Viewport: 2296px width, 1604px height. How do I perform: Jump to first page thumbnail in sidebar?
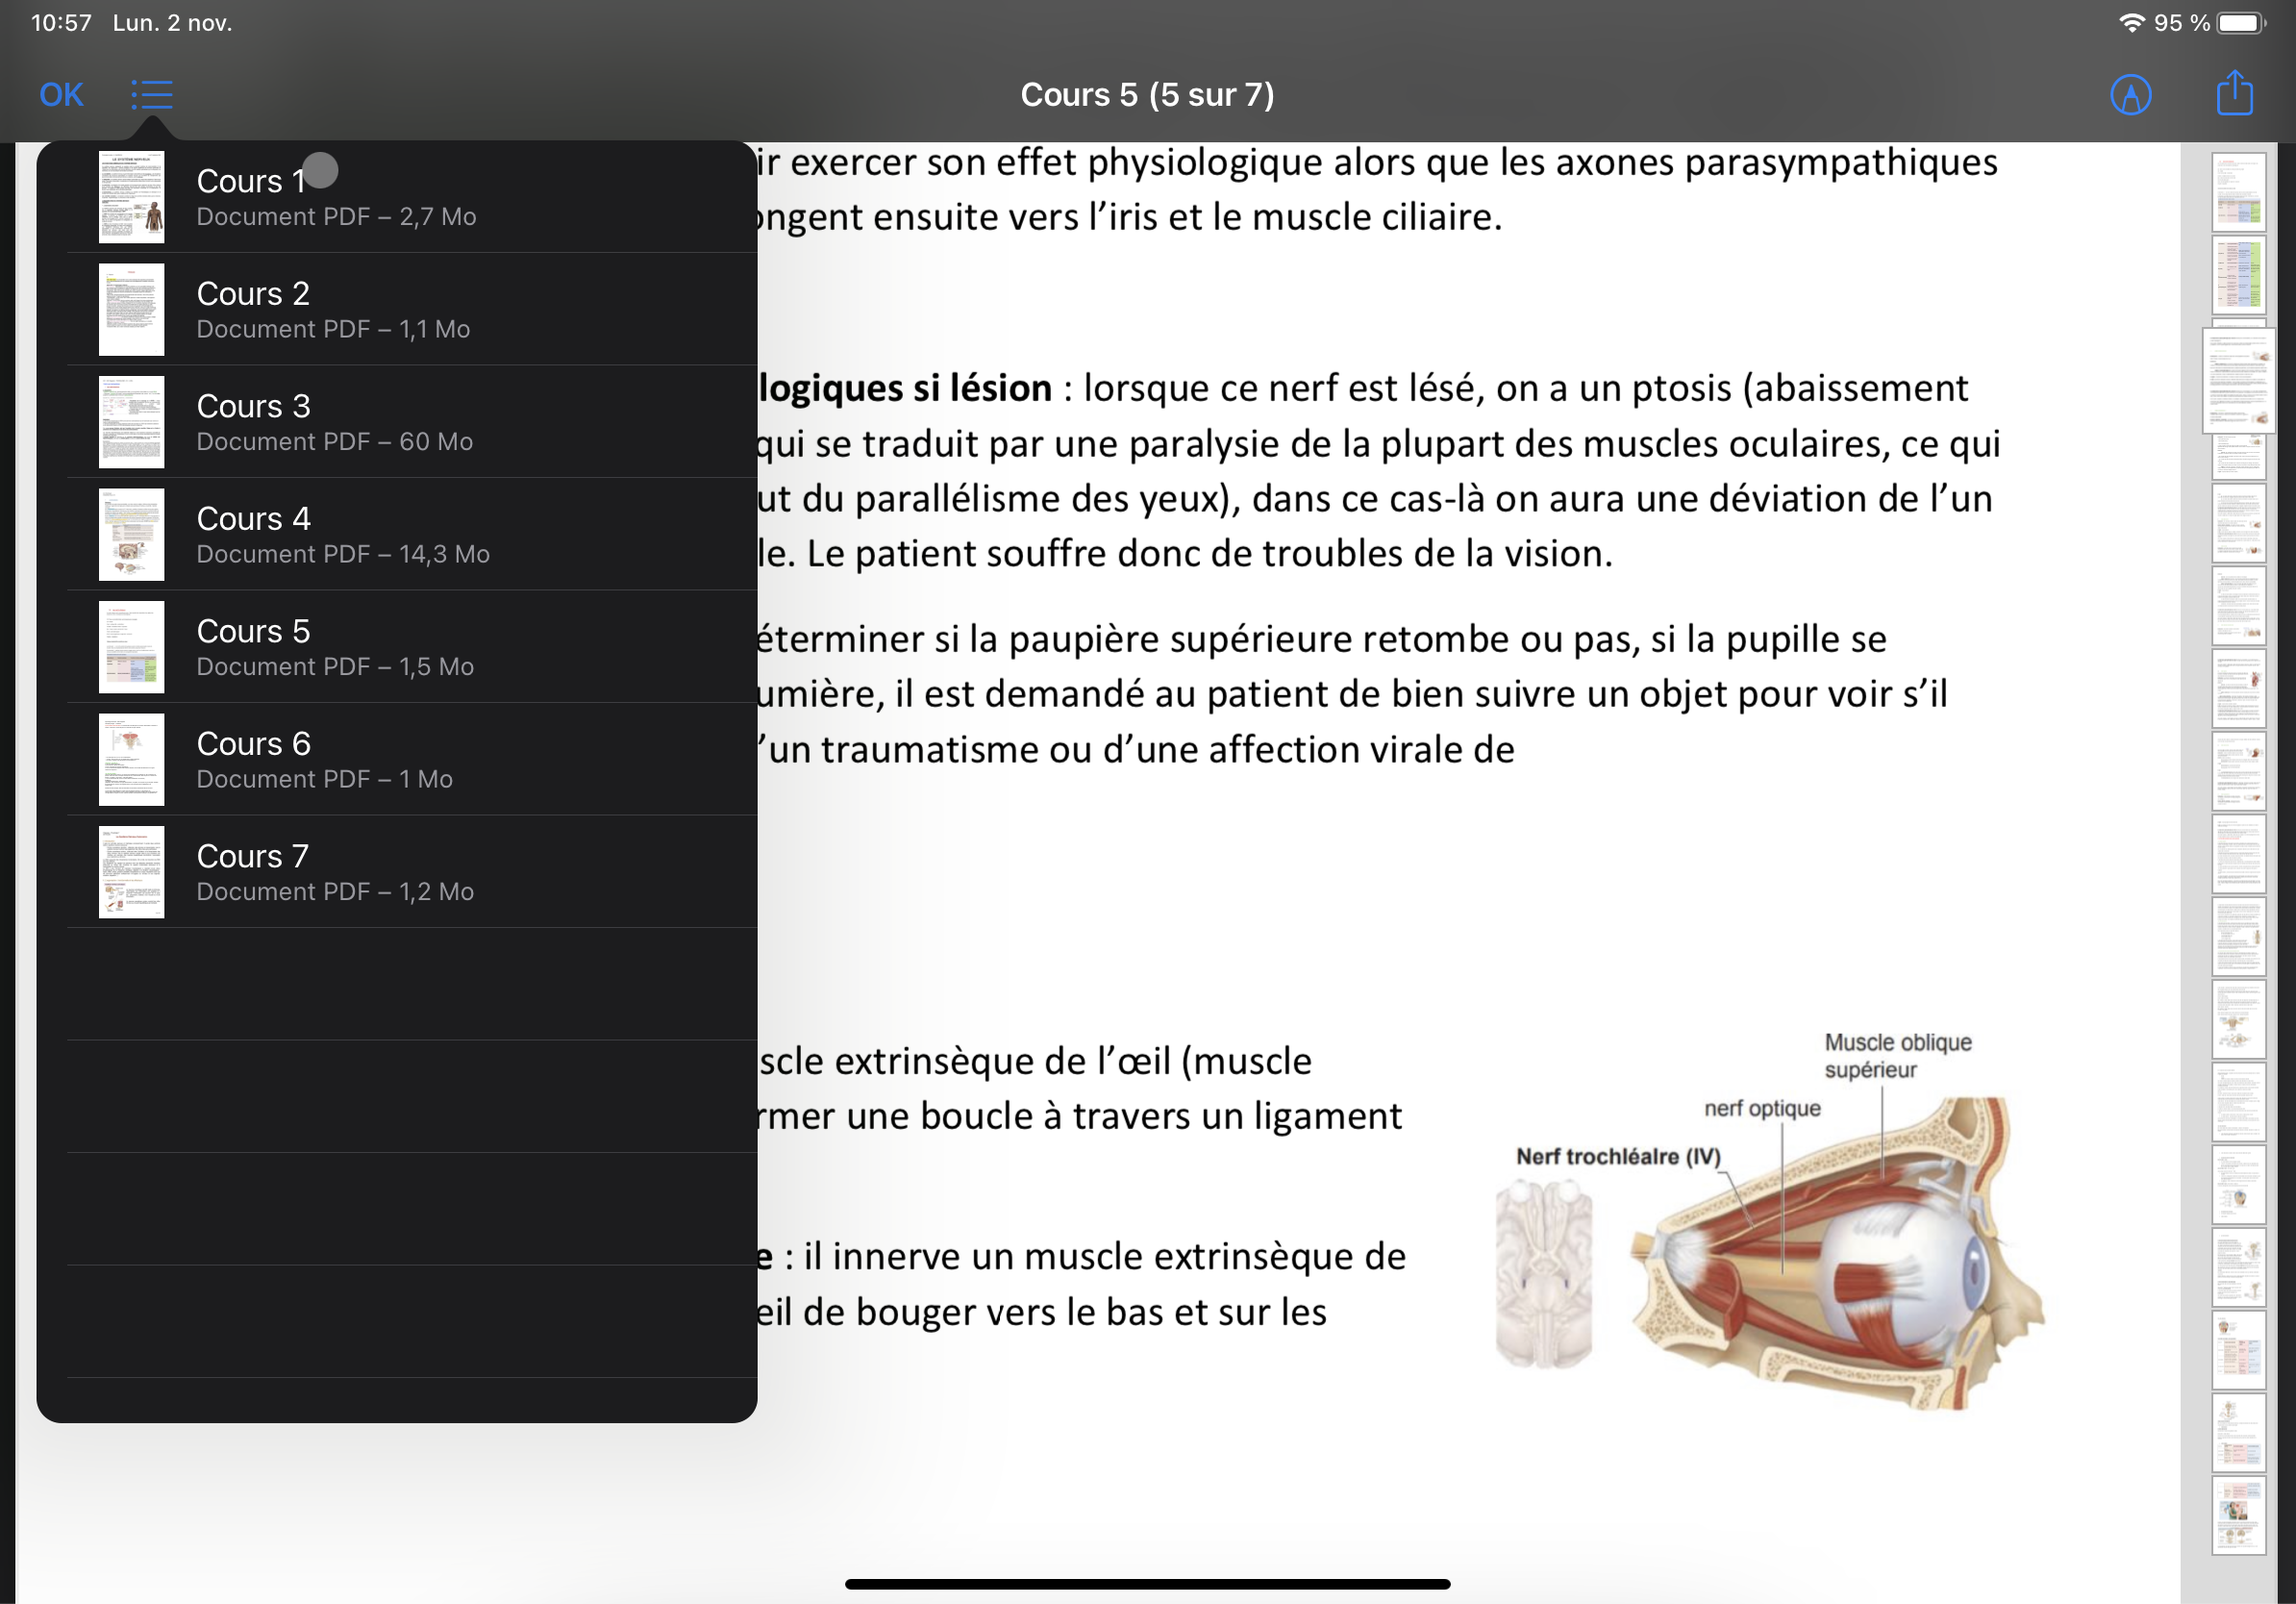click(x=2238, y=192)
